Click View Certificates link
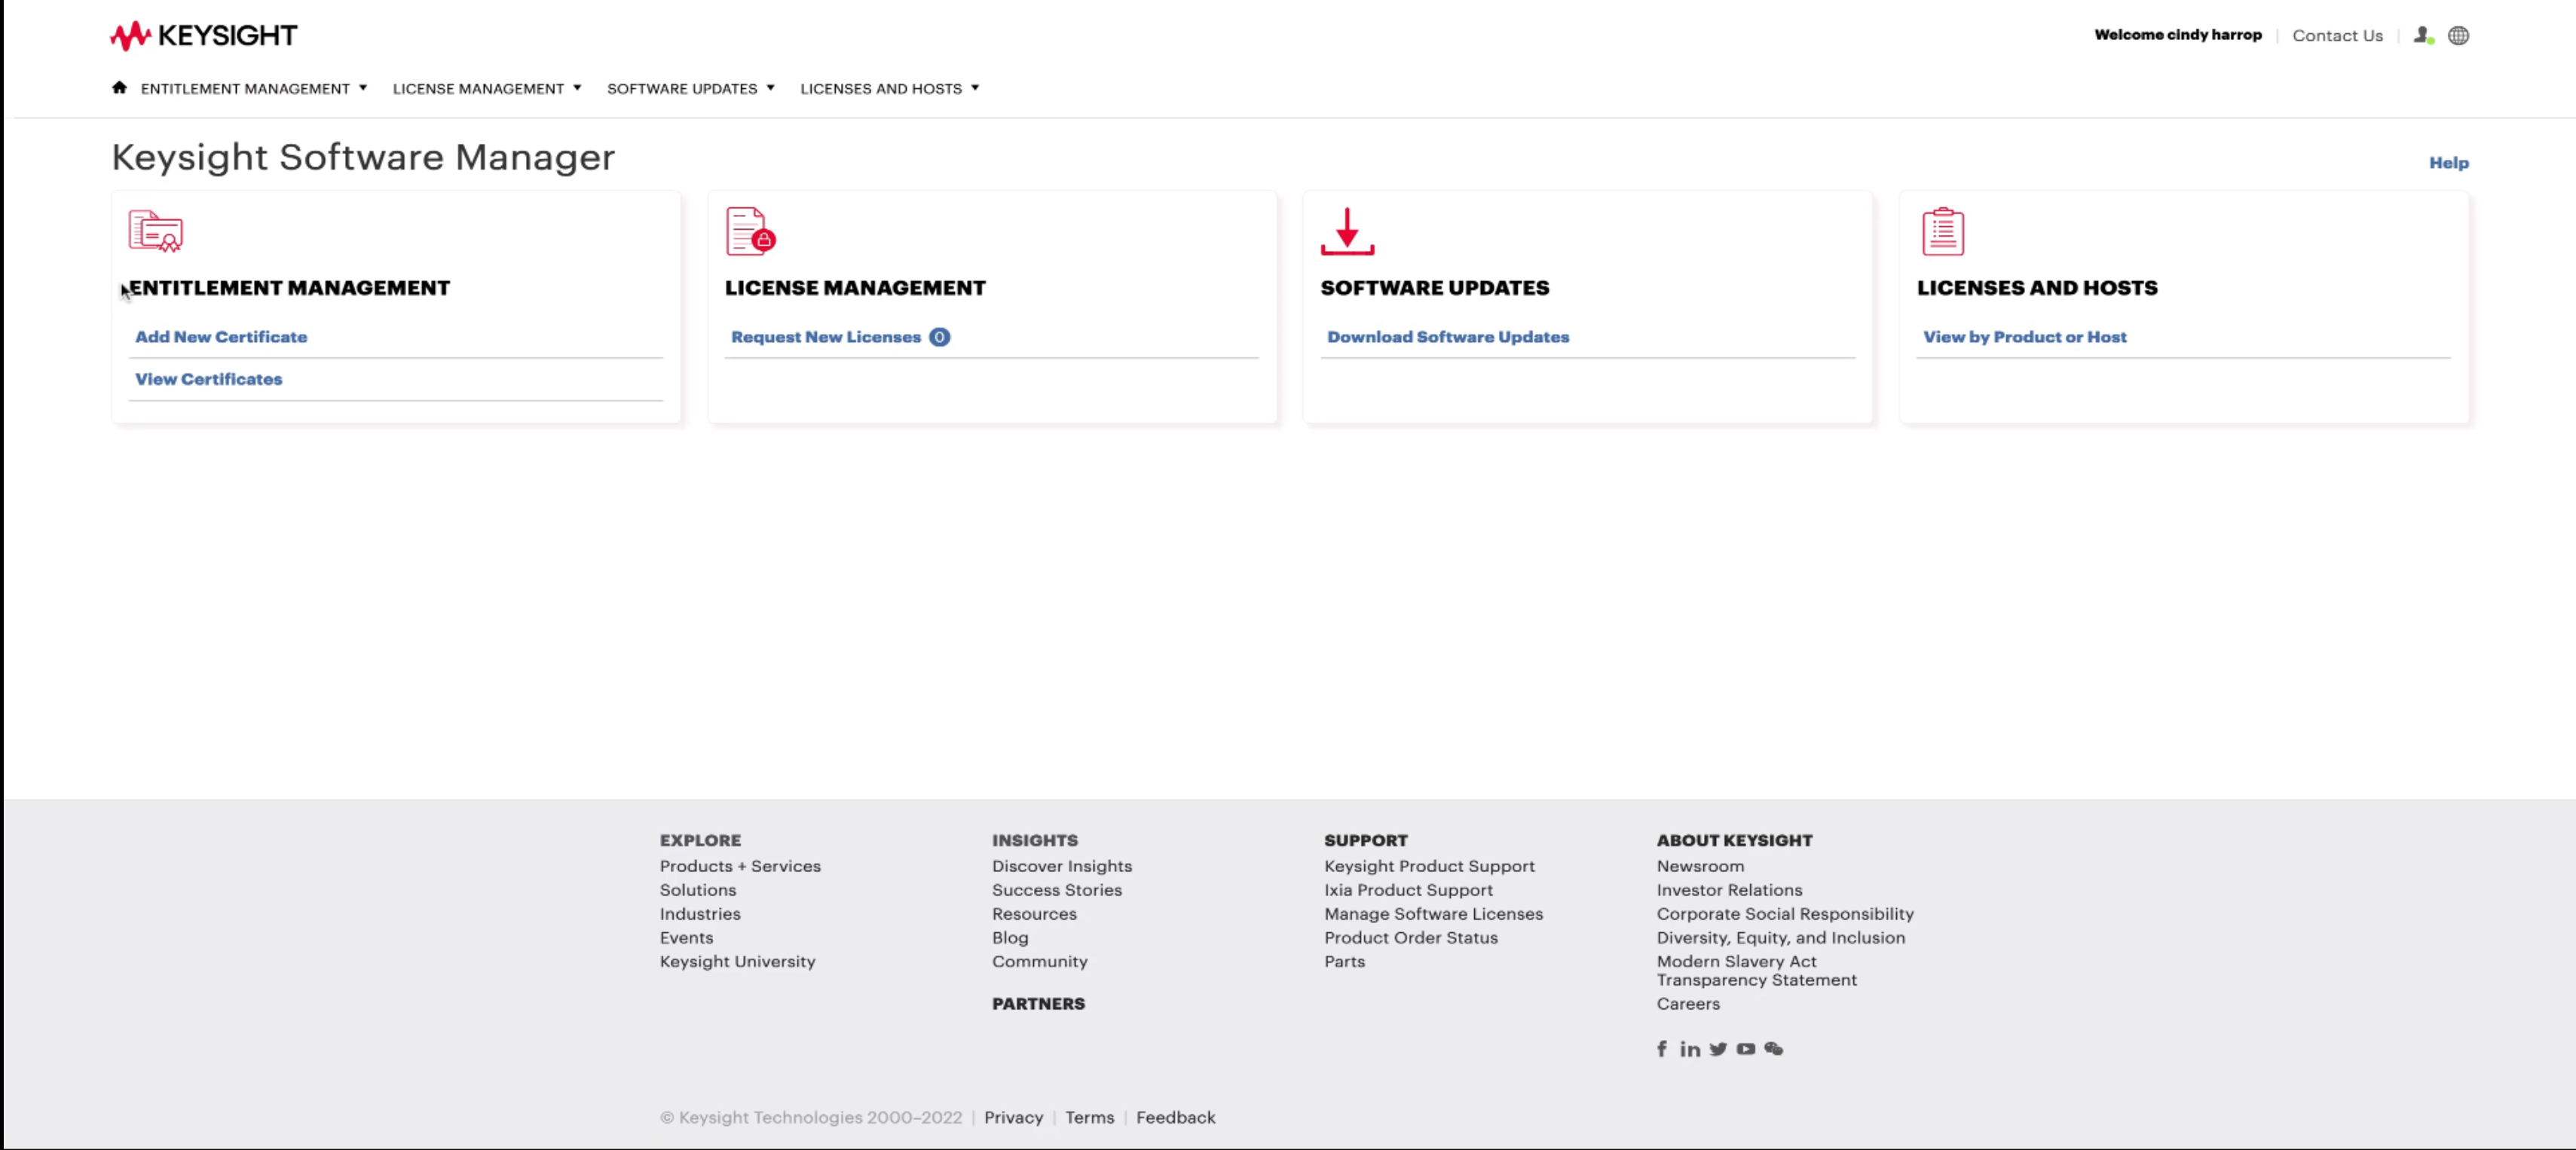This screenshot has width=2576, height=1150. click(209, 379)
